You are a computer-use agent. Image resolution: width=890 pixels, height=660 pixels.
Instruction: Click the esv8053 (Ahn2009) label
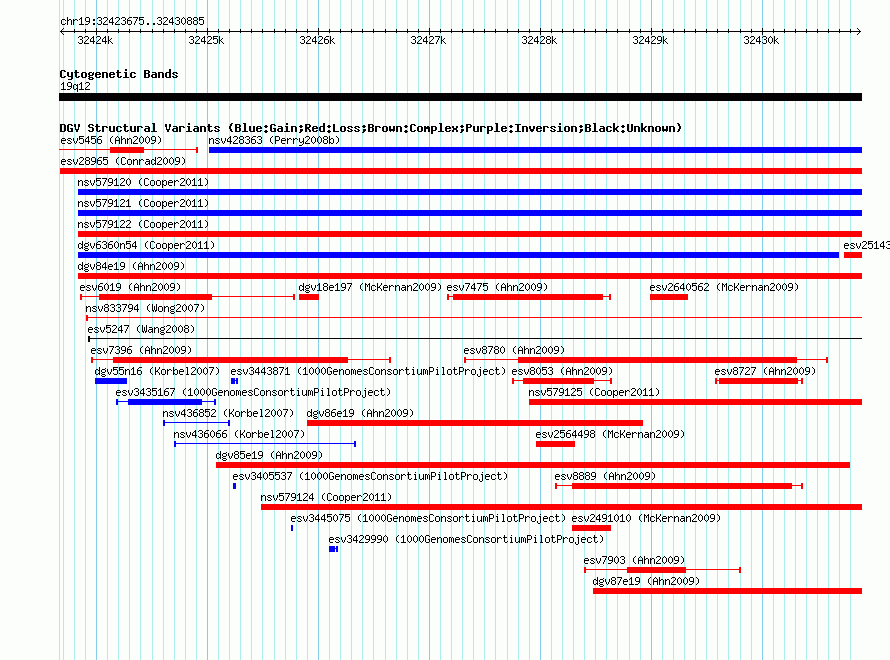point(562,371)
